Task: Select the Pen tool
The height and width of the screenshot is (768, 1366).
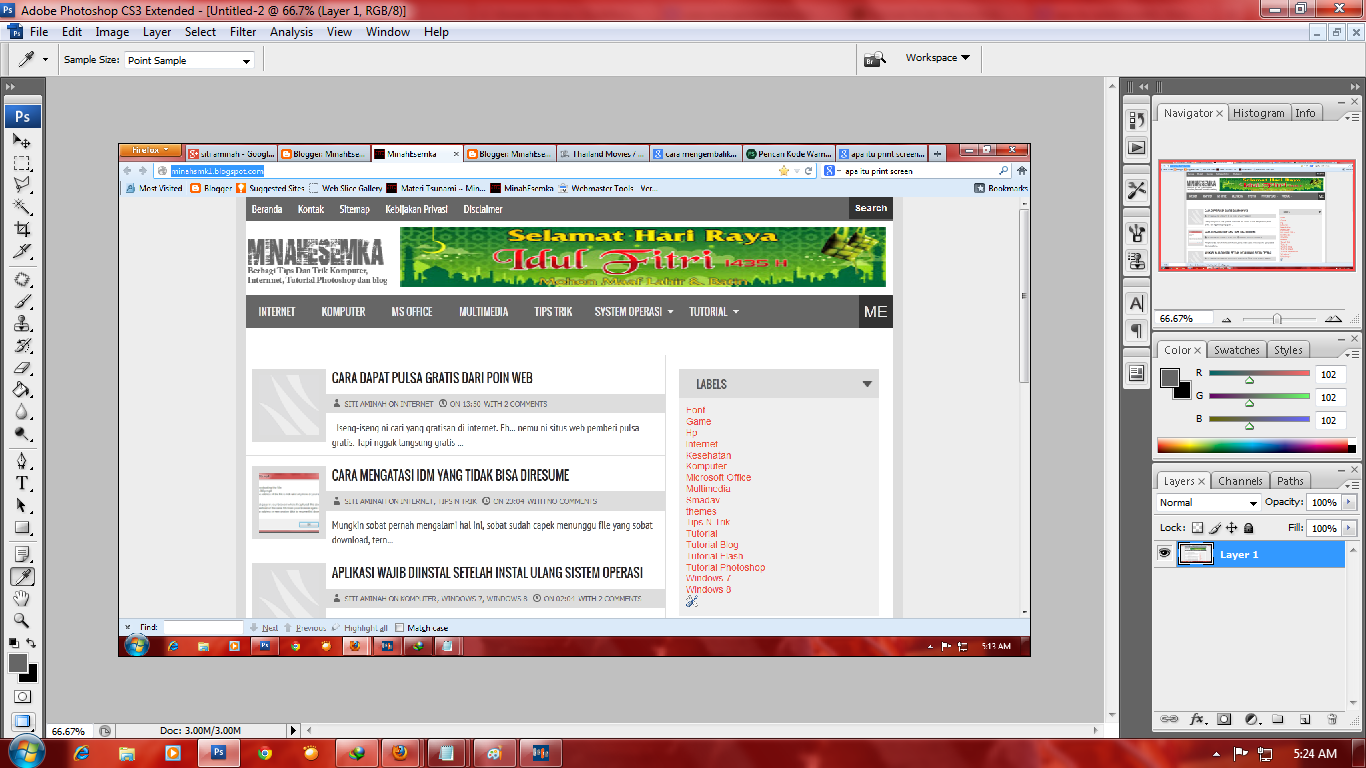Action: pos(22,461)
